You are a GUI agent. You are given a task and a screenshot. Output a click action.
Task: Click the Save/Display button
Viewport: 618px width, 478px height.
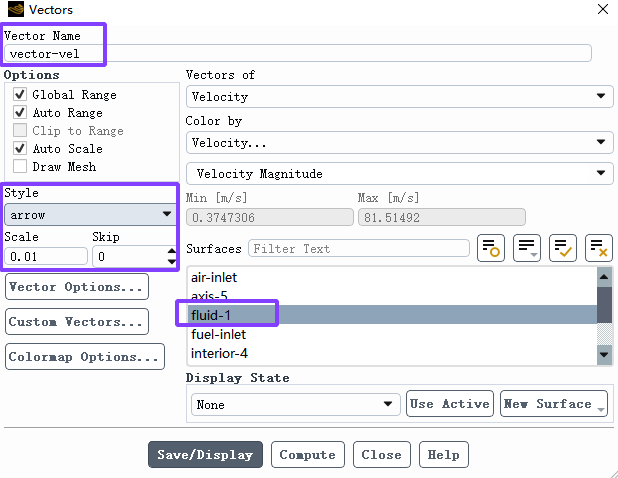point(205,455)
